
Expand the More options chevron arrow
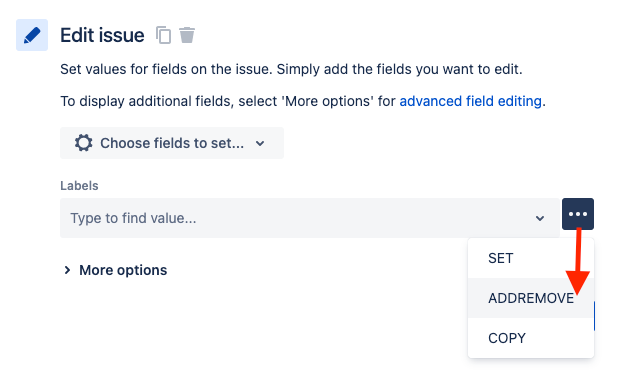[x=67, y=270]
